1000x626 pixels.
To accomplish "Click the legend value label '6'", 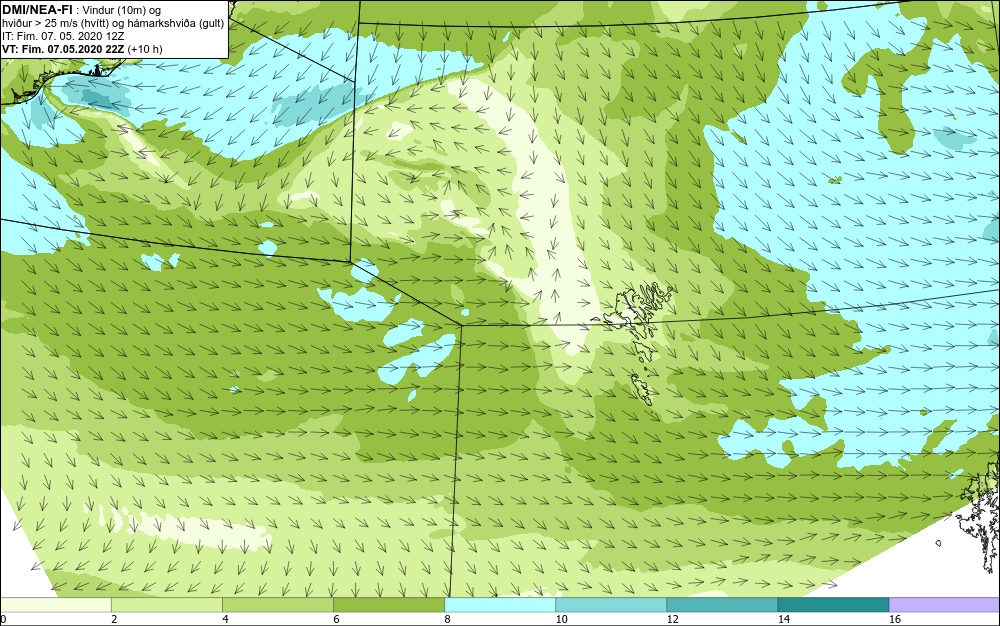I will [x=336, y=619].
